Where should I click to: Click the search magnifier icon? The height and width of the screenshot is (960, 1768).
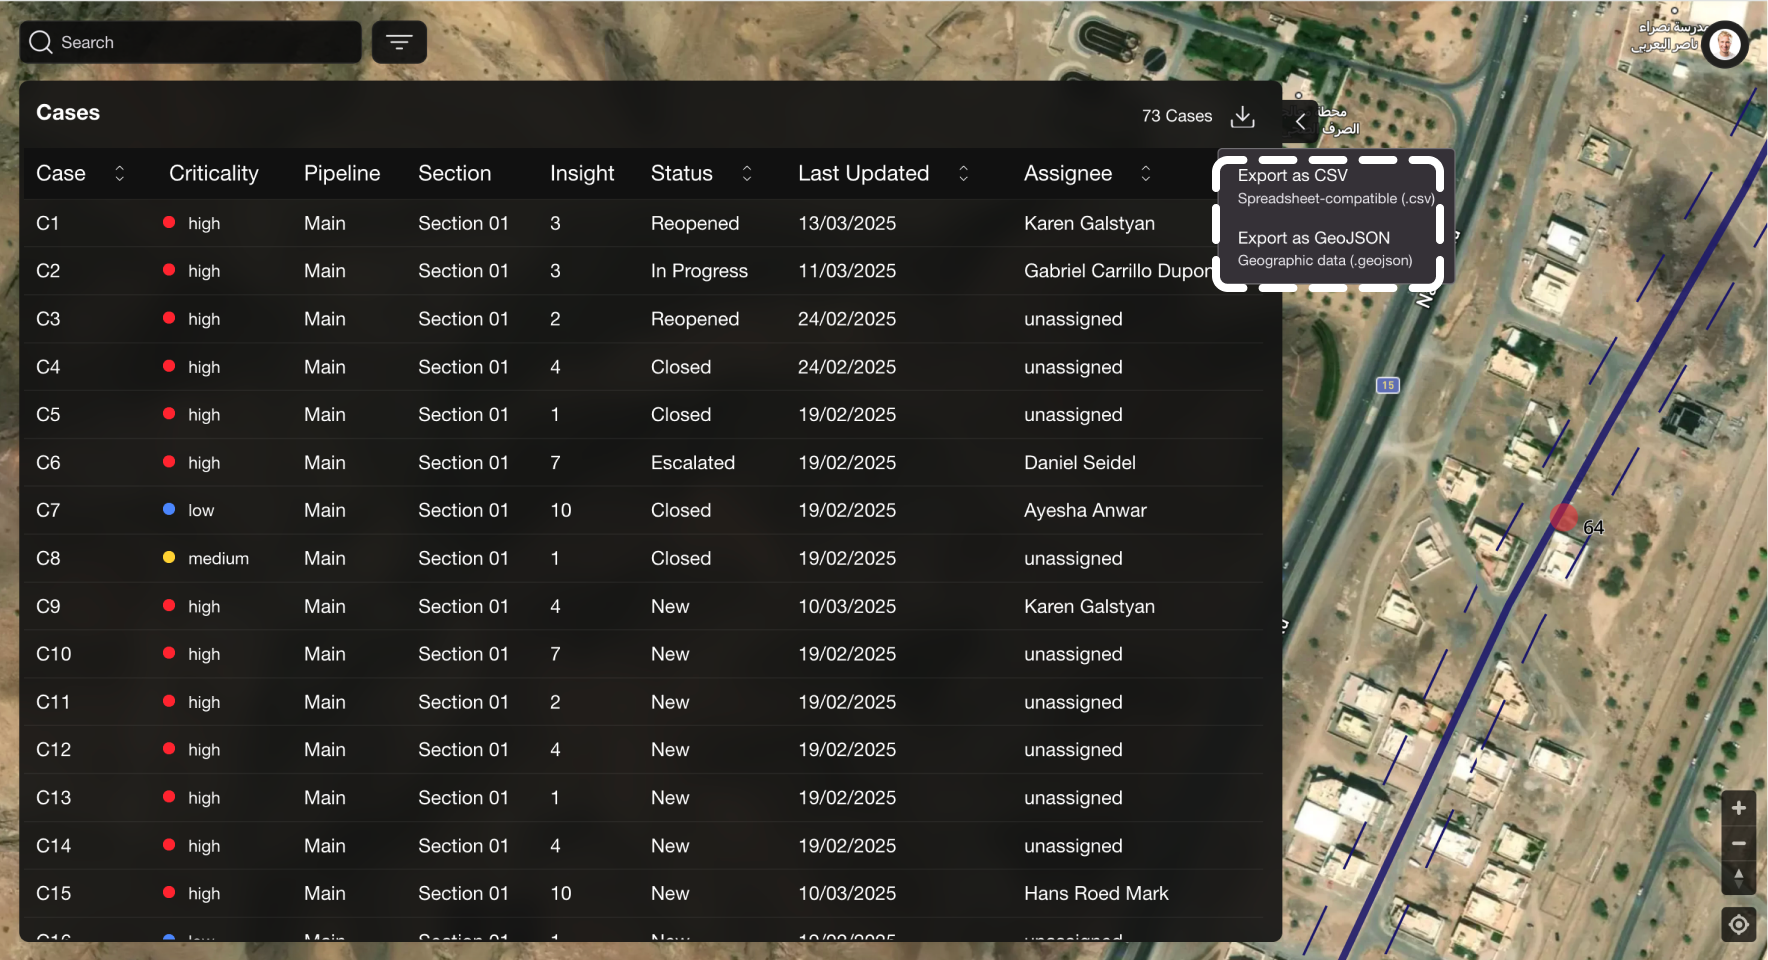[41, 42]
